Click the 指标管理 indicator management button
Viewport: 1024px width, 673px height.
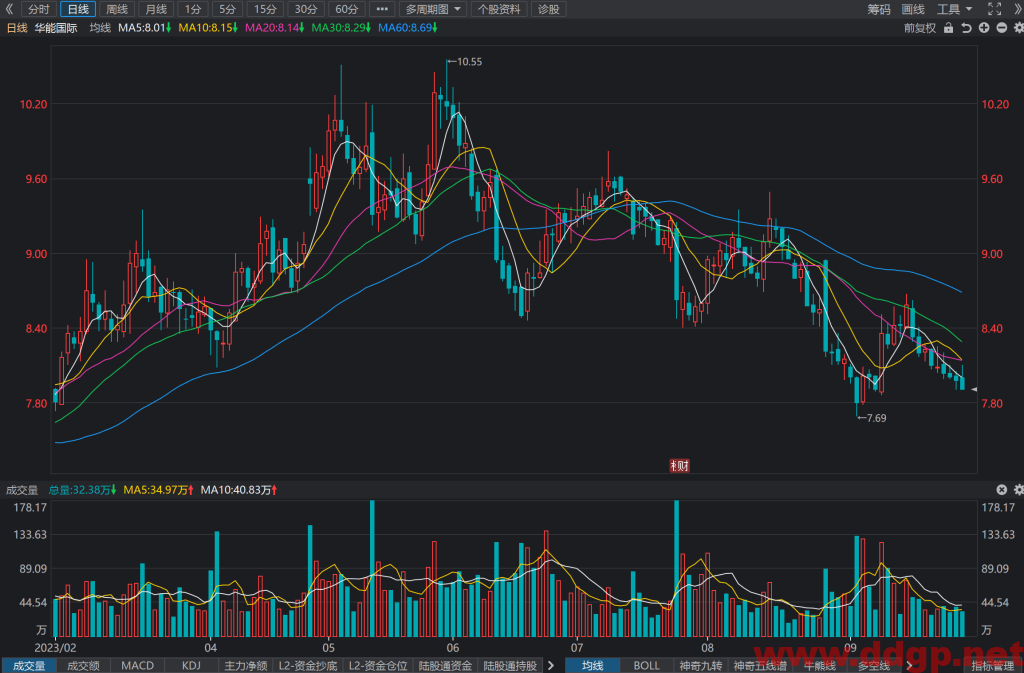click(994, 666)
